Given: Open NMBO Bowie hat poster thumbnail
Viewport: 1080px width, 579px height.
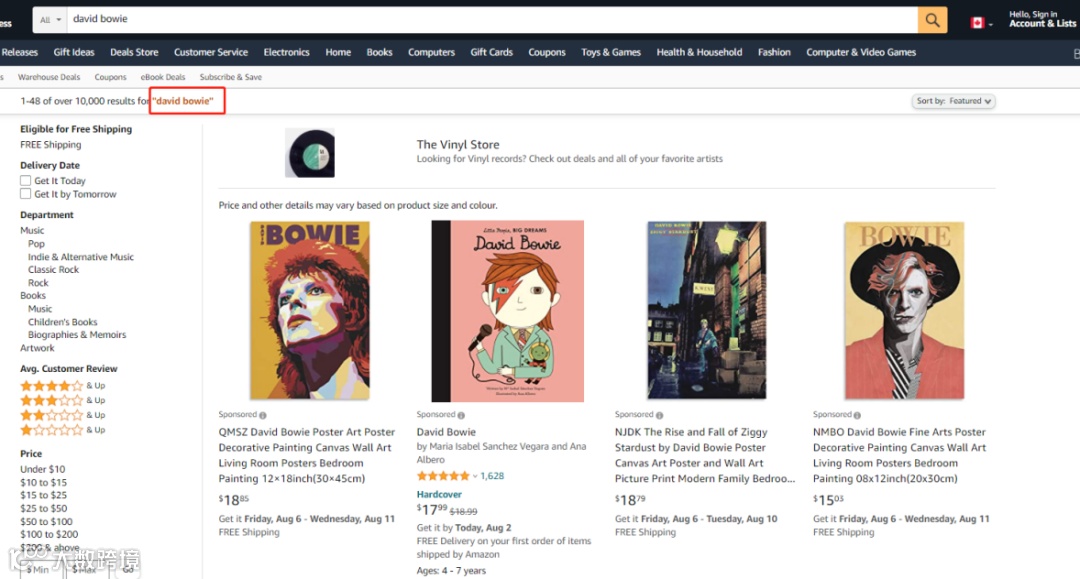Looking at the screenshot, I should 904,310.
